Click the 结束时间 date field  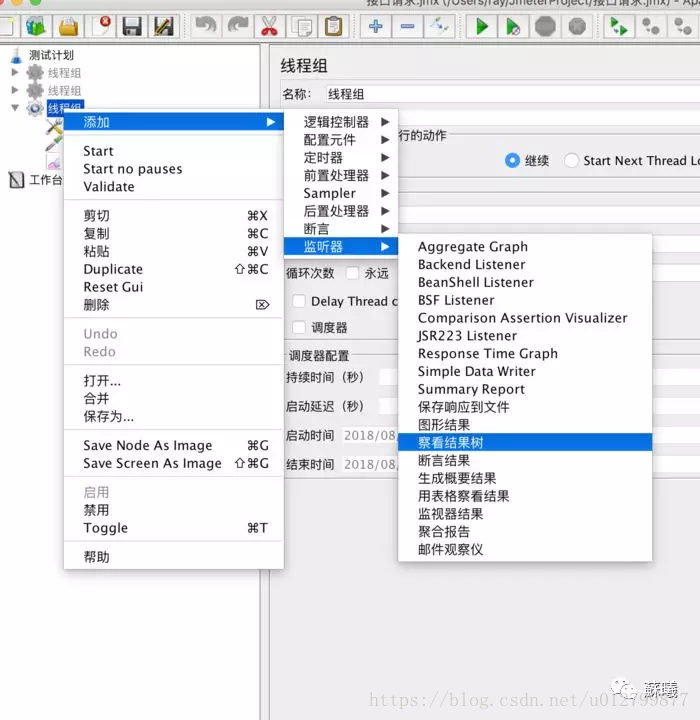(370, 464)
